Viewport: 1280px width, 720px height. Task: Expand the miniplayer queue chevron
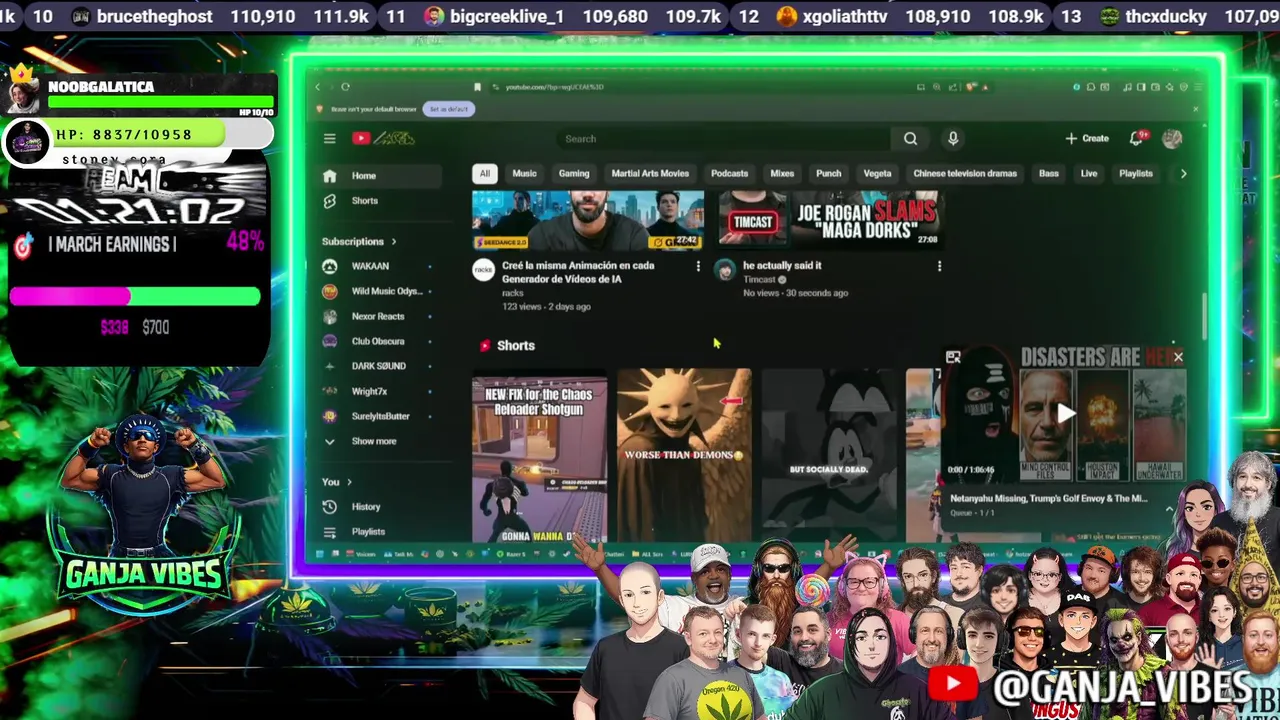[x=1169, y=509]
